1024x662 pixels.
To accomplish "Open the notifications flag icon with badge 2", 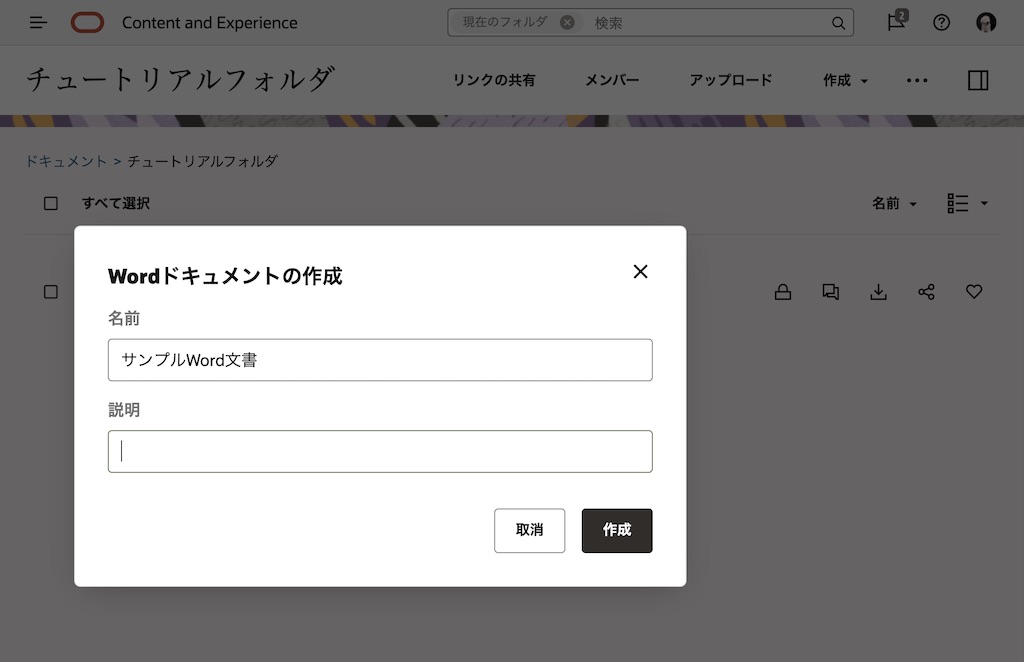I will coord(895,22).
